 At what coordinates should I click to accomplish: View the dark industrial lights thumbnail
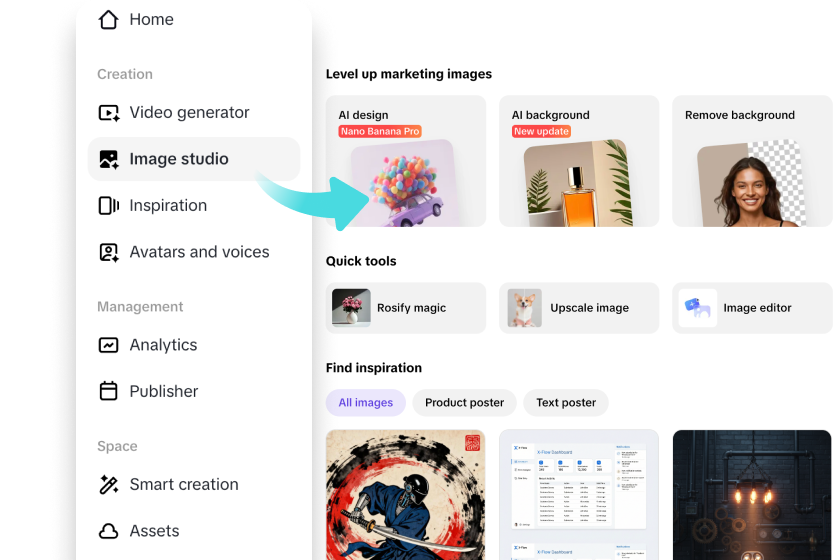pyautogui.click(x=751, y=495)
